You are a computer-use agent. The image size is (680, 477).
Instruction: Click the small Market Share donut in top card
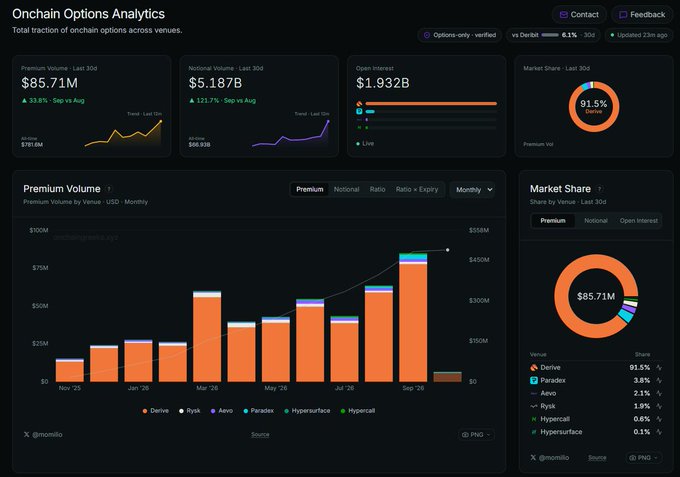(x=594, y=107)
